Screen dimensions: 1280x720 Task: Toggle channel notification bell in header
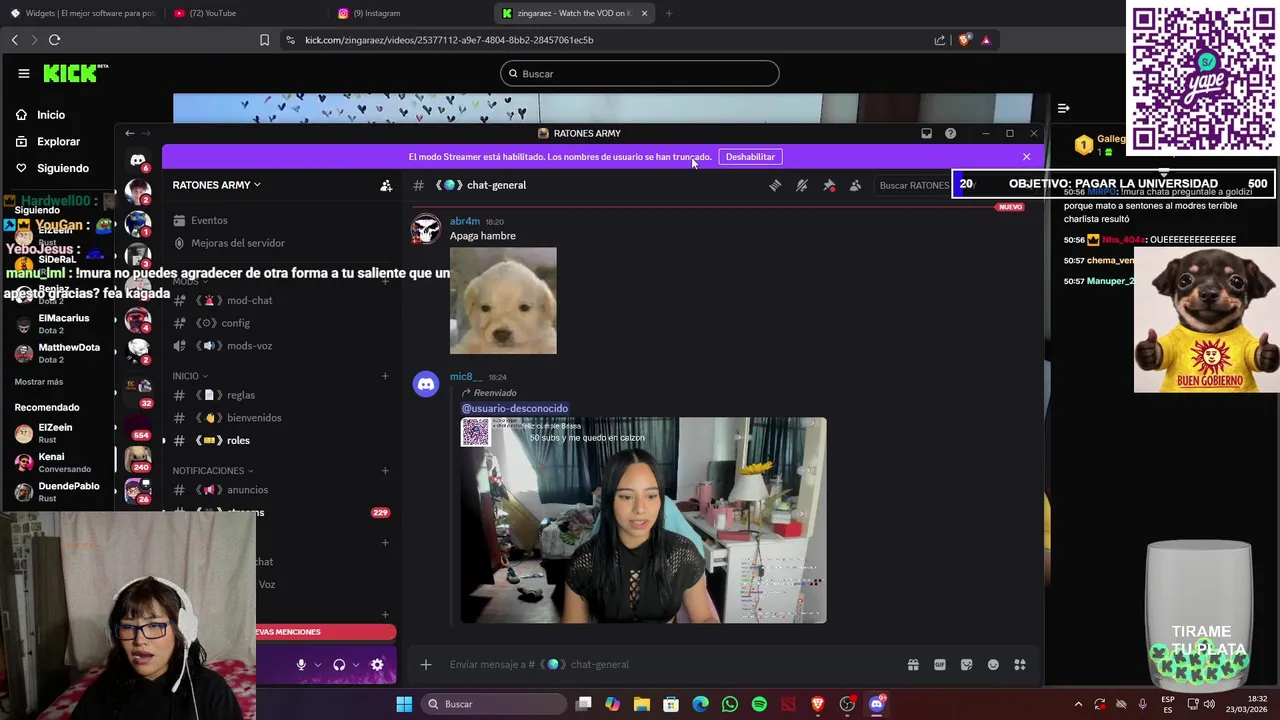pyautogui.click(x=802, y=185)
